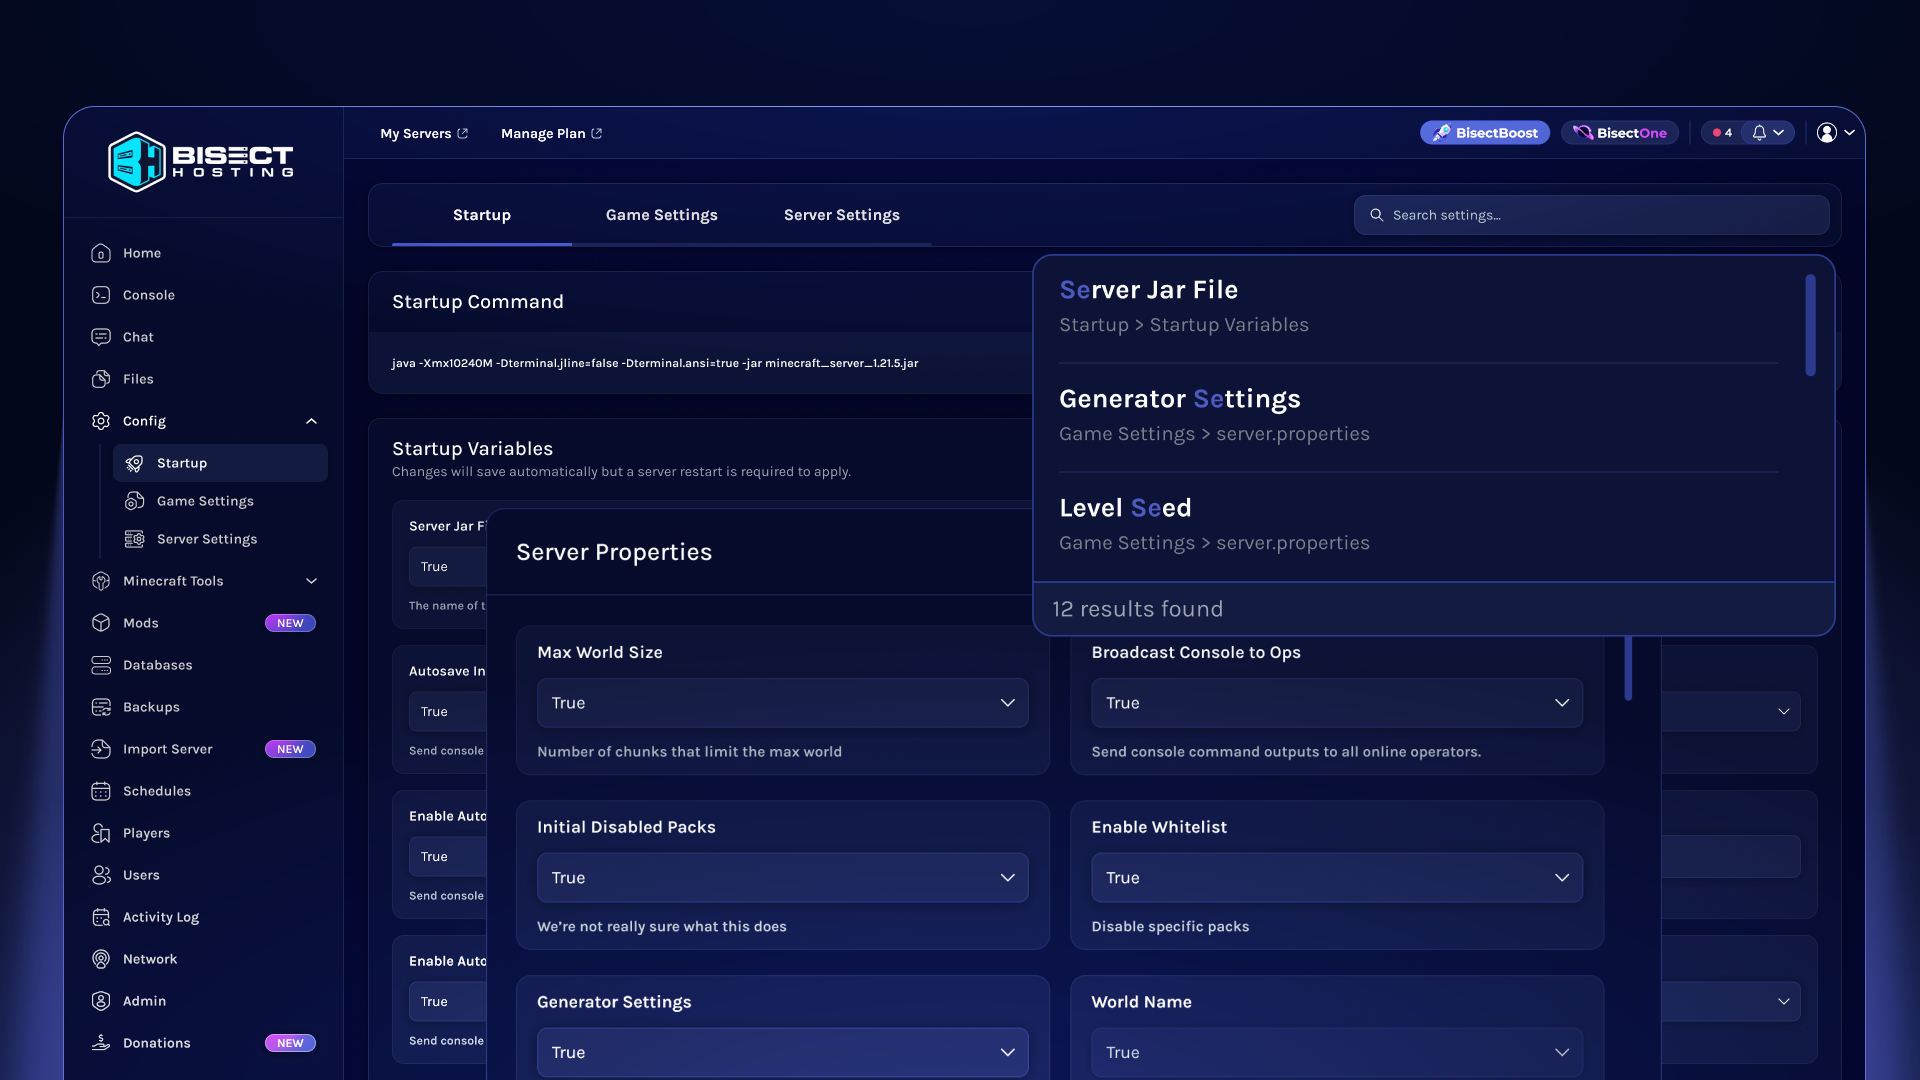Image resolution: width=1920 pixels, height=1080 pixels.
Task: Select Startup in the Config submenu
Action: [220, 463]
